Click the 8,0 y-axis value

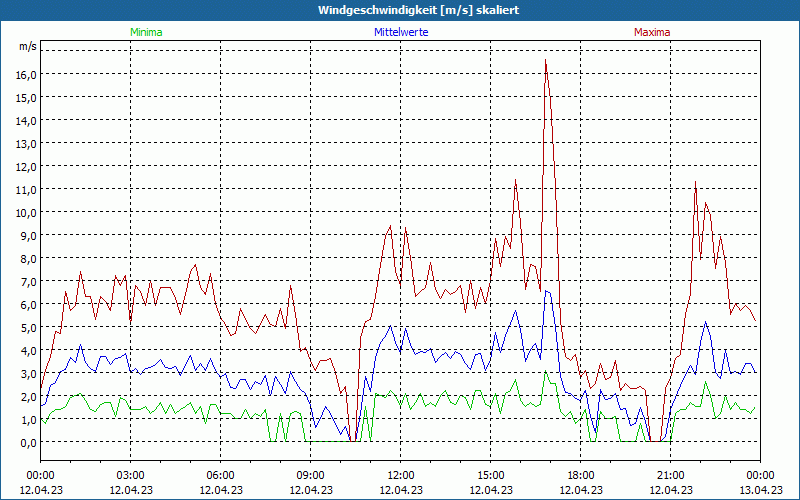(x=29, y=258)
